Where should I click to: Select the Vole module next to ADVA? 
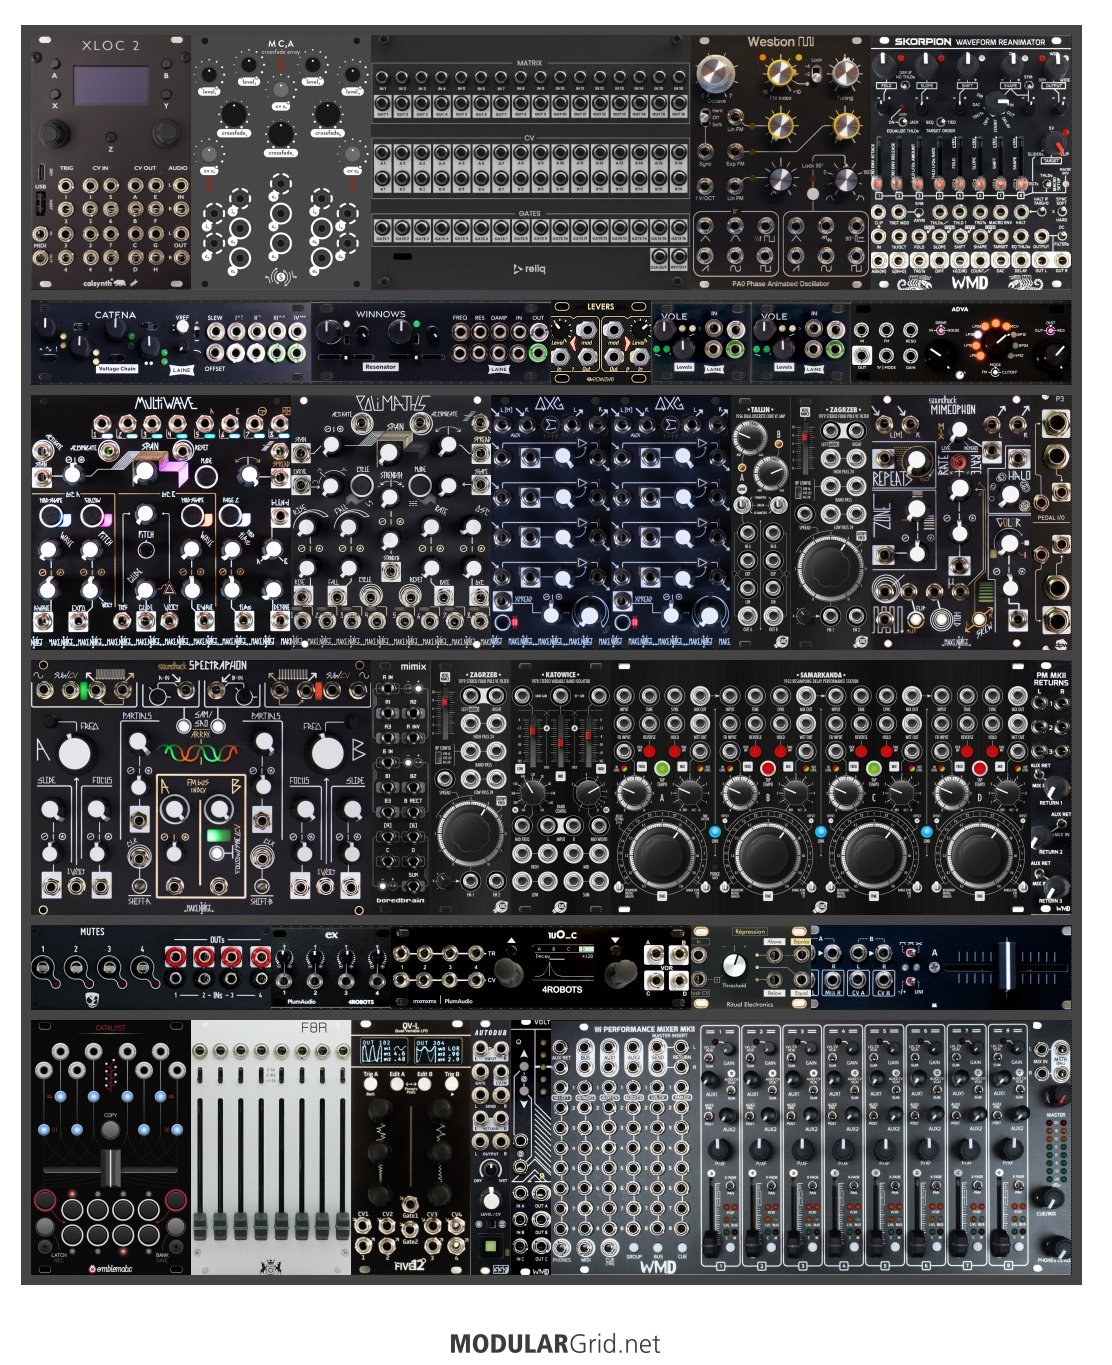pos(801,341)
